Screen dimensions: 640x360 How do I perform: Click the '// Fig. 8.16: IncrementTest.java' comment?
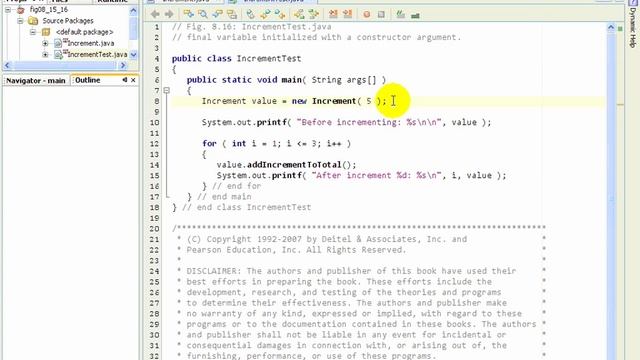[251, 27]
